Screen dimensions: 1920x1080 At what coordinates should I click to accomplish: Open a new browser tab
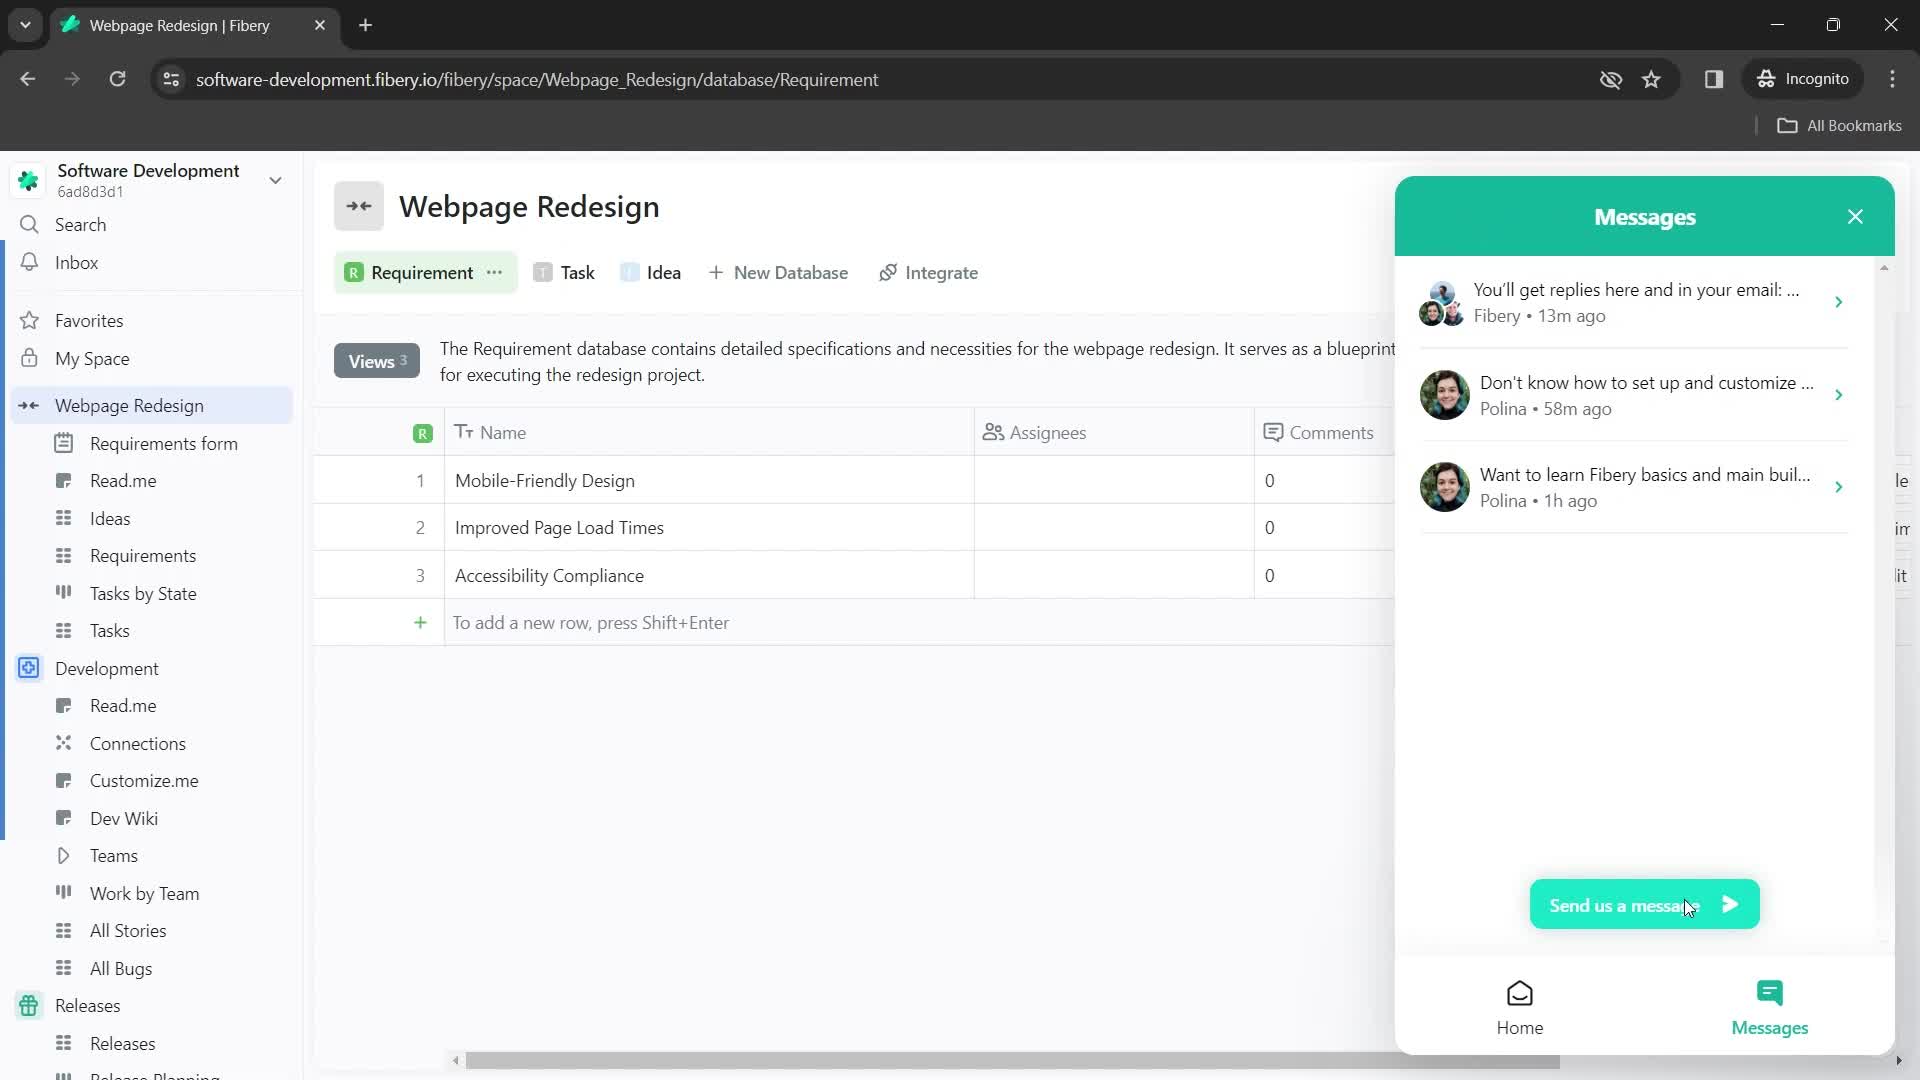[x=365, y=25]
